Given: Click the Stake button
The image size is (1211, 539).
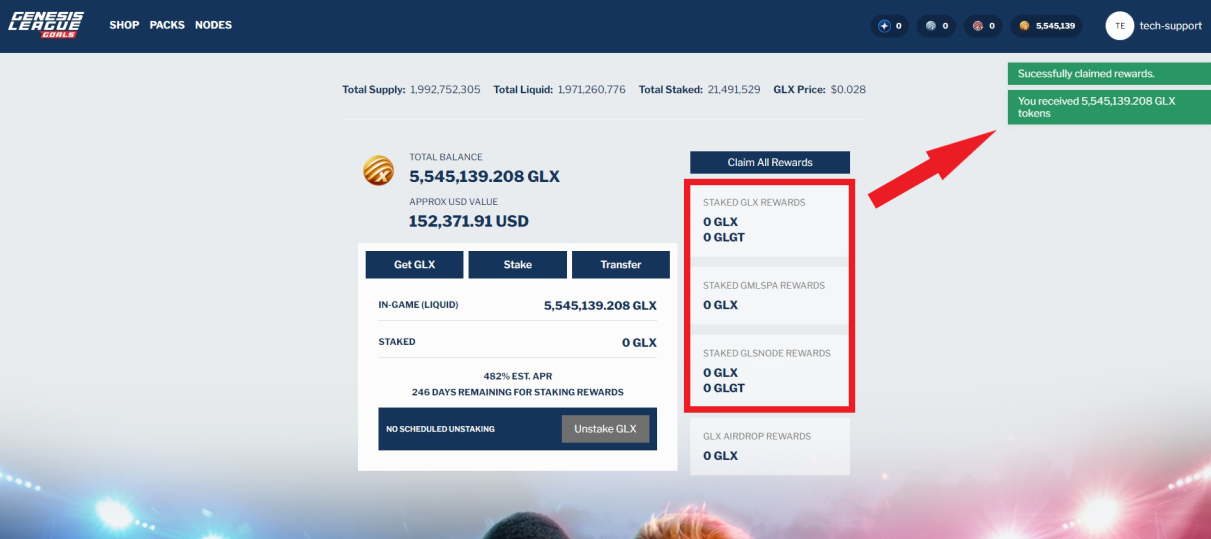Looking at the screenshot, I should tap(518, 265).
